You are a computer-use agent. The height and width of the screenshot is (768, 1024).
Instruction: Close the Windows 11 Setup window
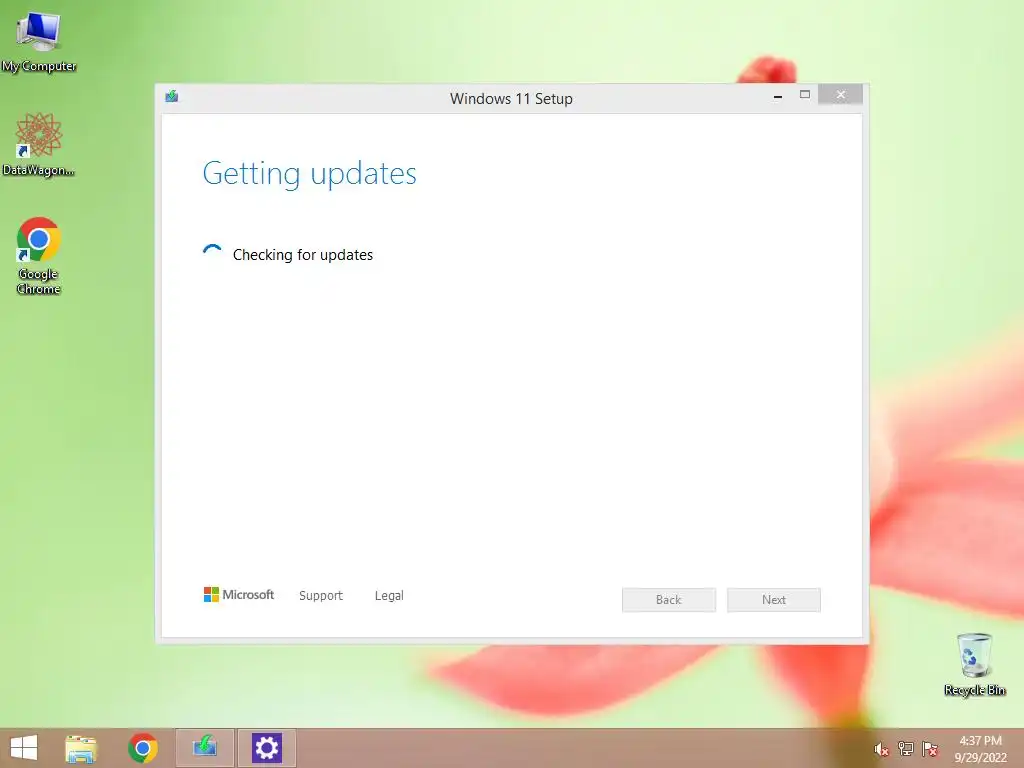(840, 95)
